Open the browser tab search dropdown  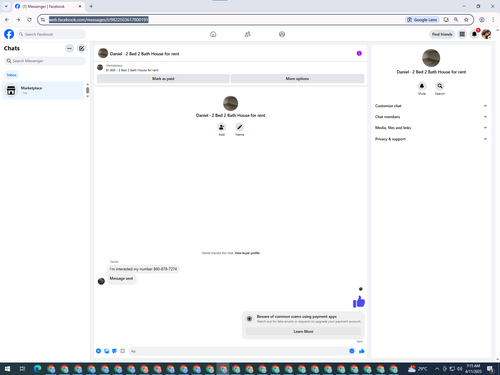tap(6, 6)
